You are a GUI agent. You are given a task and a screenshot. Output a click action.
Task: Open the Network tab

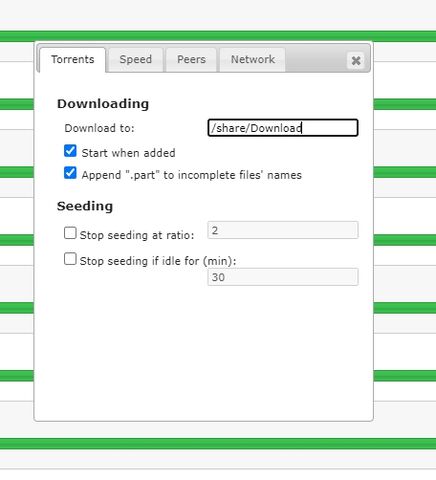pos(253,60)
